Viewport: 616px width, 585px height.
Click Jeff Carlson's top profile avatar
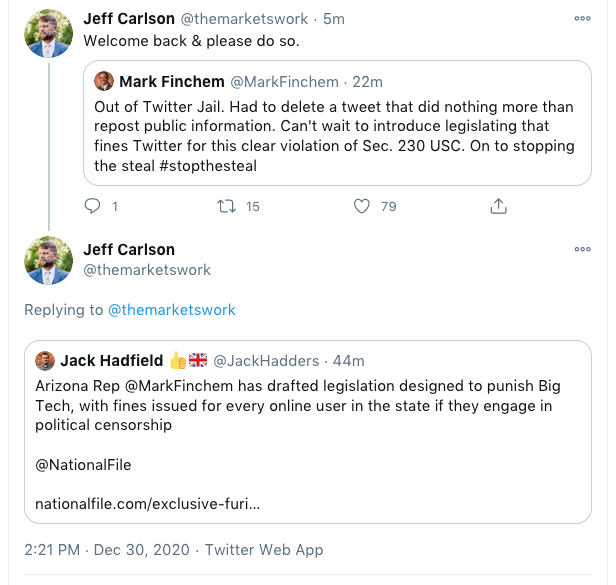click(48, 34)
